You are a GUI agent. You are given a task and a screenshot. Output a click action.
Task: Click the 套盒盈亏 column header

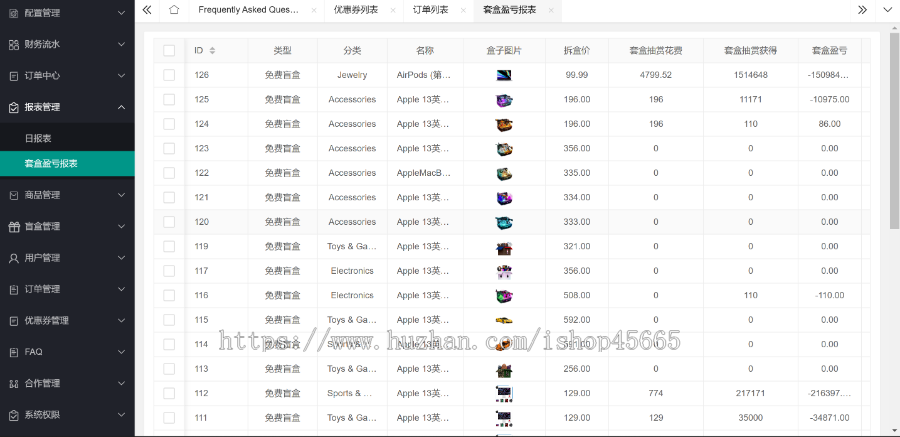[829, 51]
